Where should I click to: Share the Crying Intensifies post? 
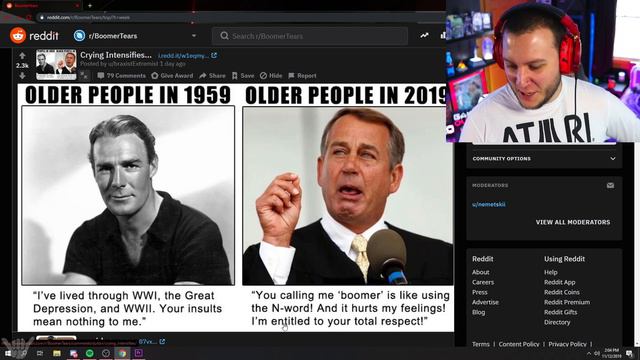pos(212,76)
